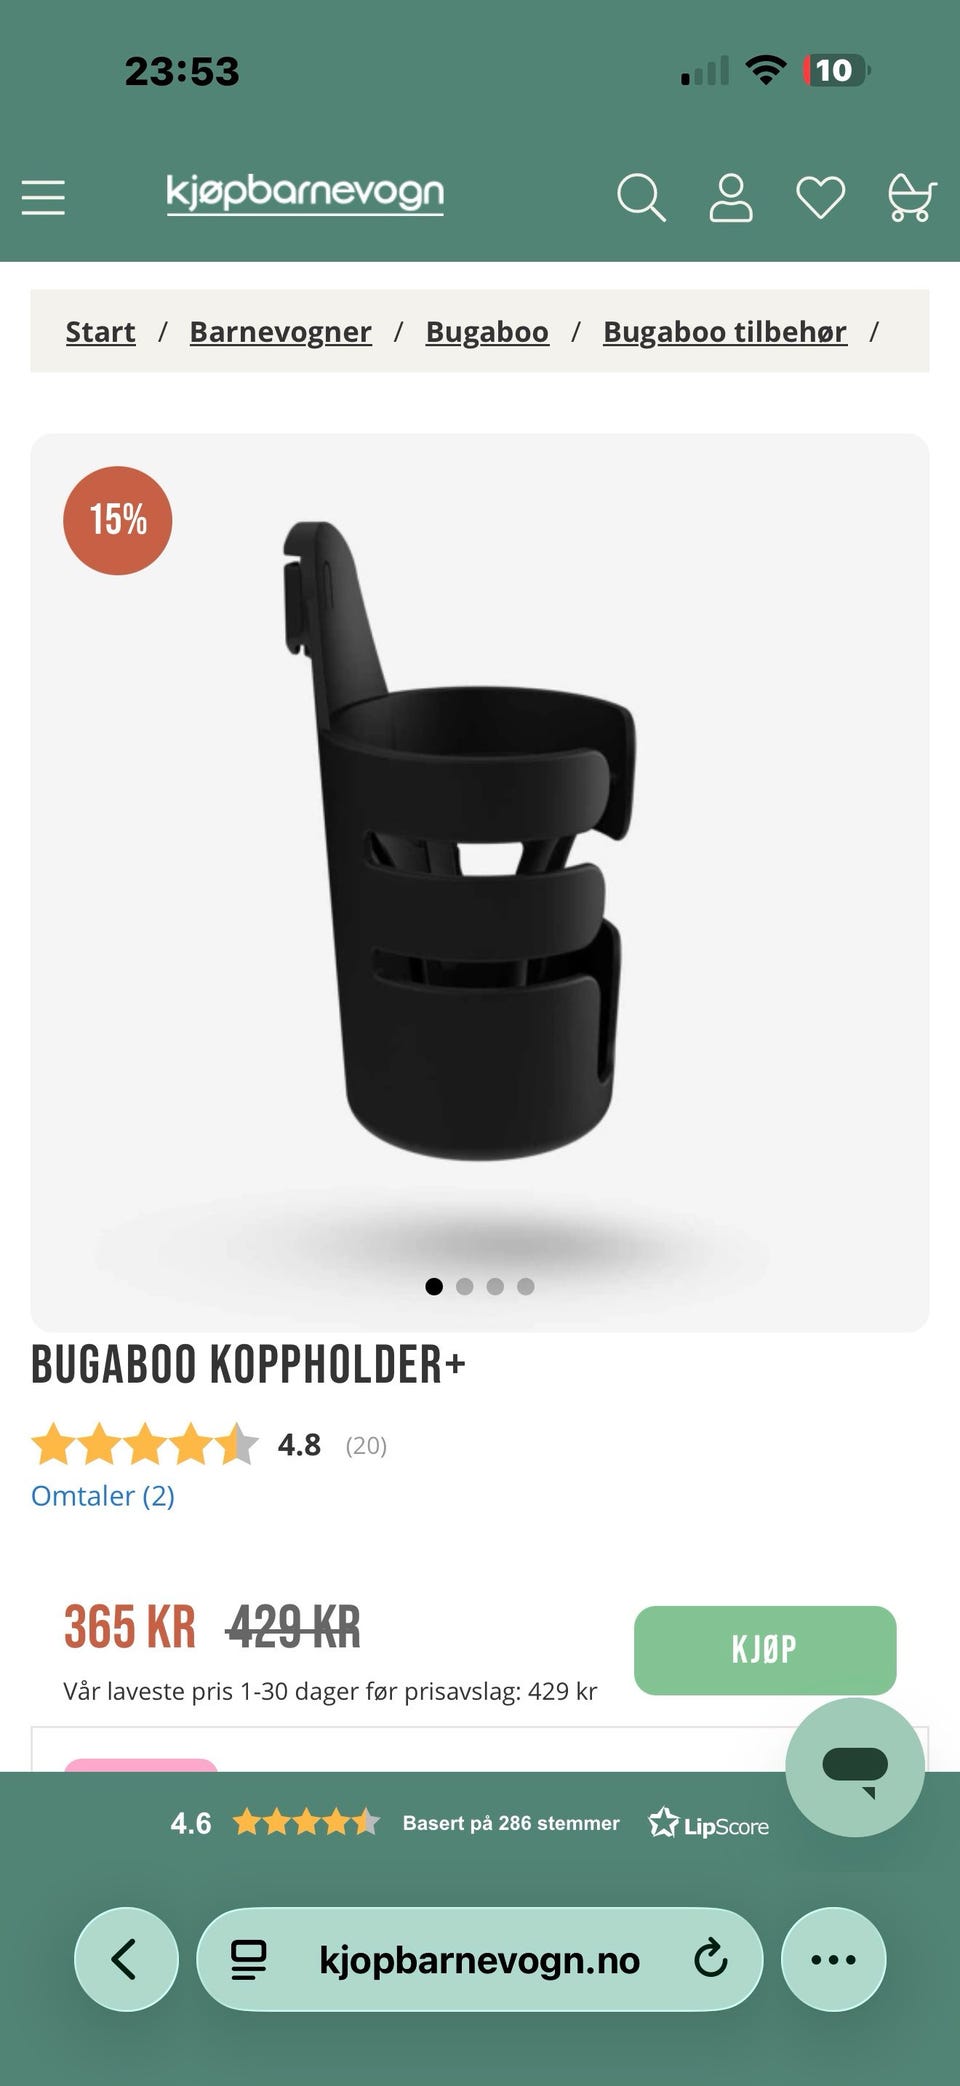This screenshot has width=960, height=2086.
Task: Click the kjøpbarnevogn logo
Action: (305, 193)
